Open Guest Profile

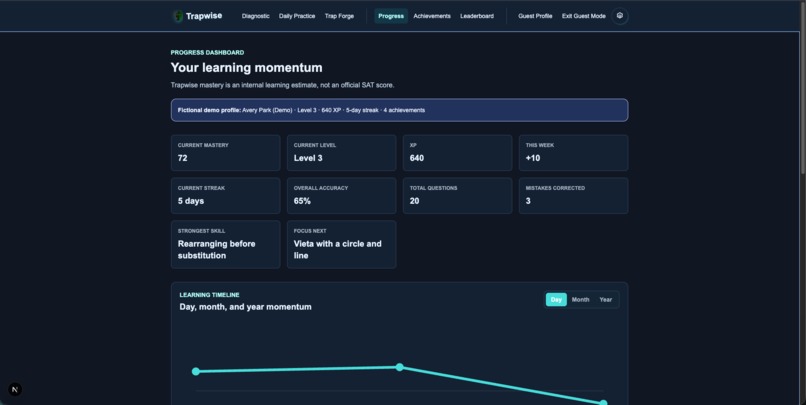[x=535, y=16]
